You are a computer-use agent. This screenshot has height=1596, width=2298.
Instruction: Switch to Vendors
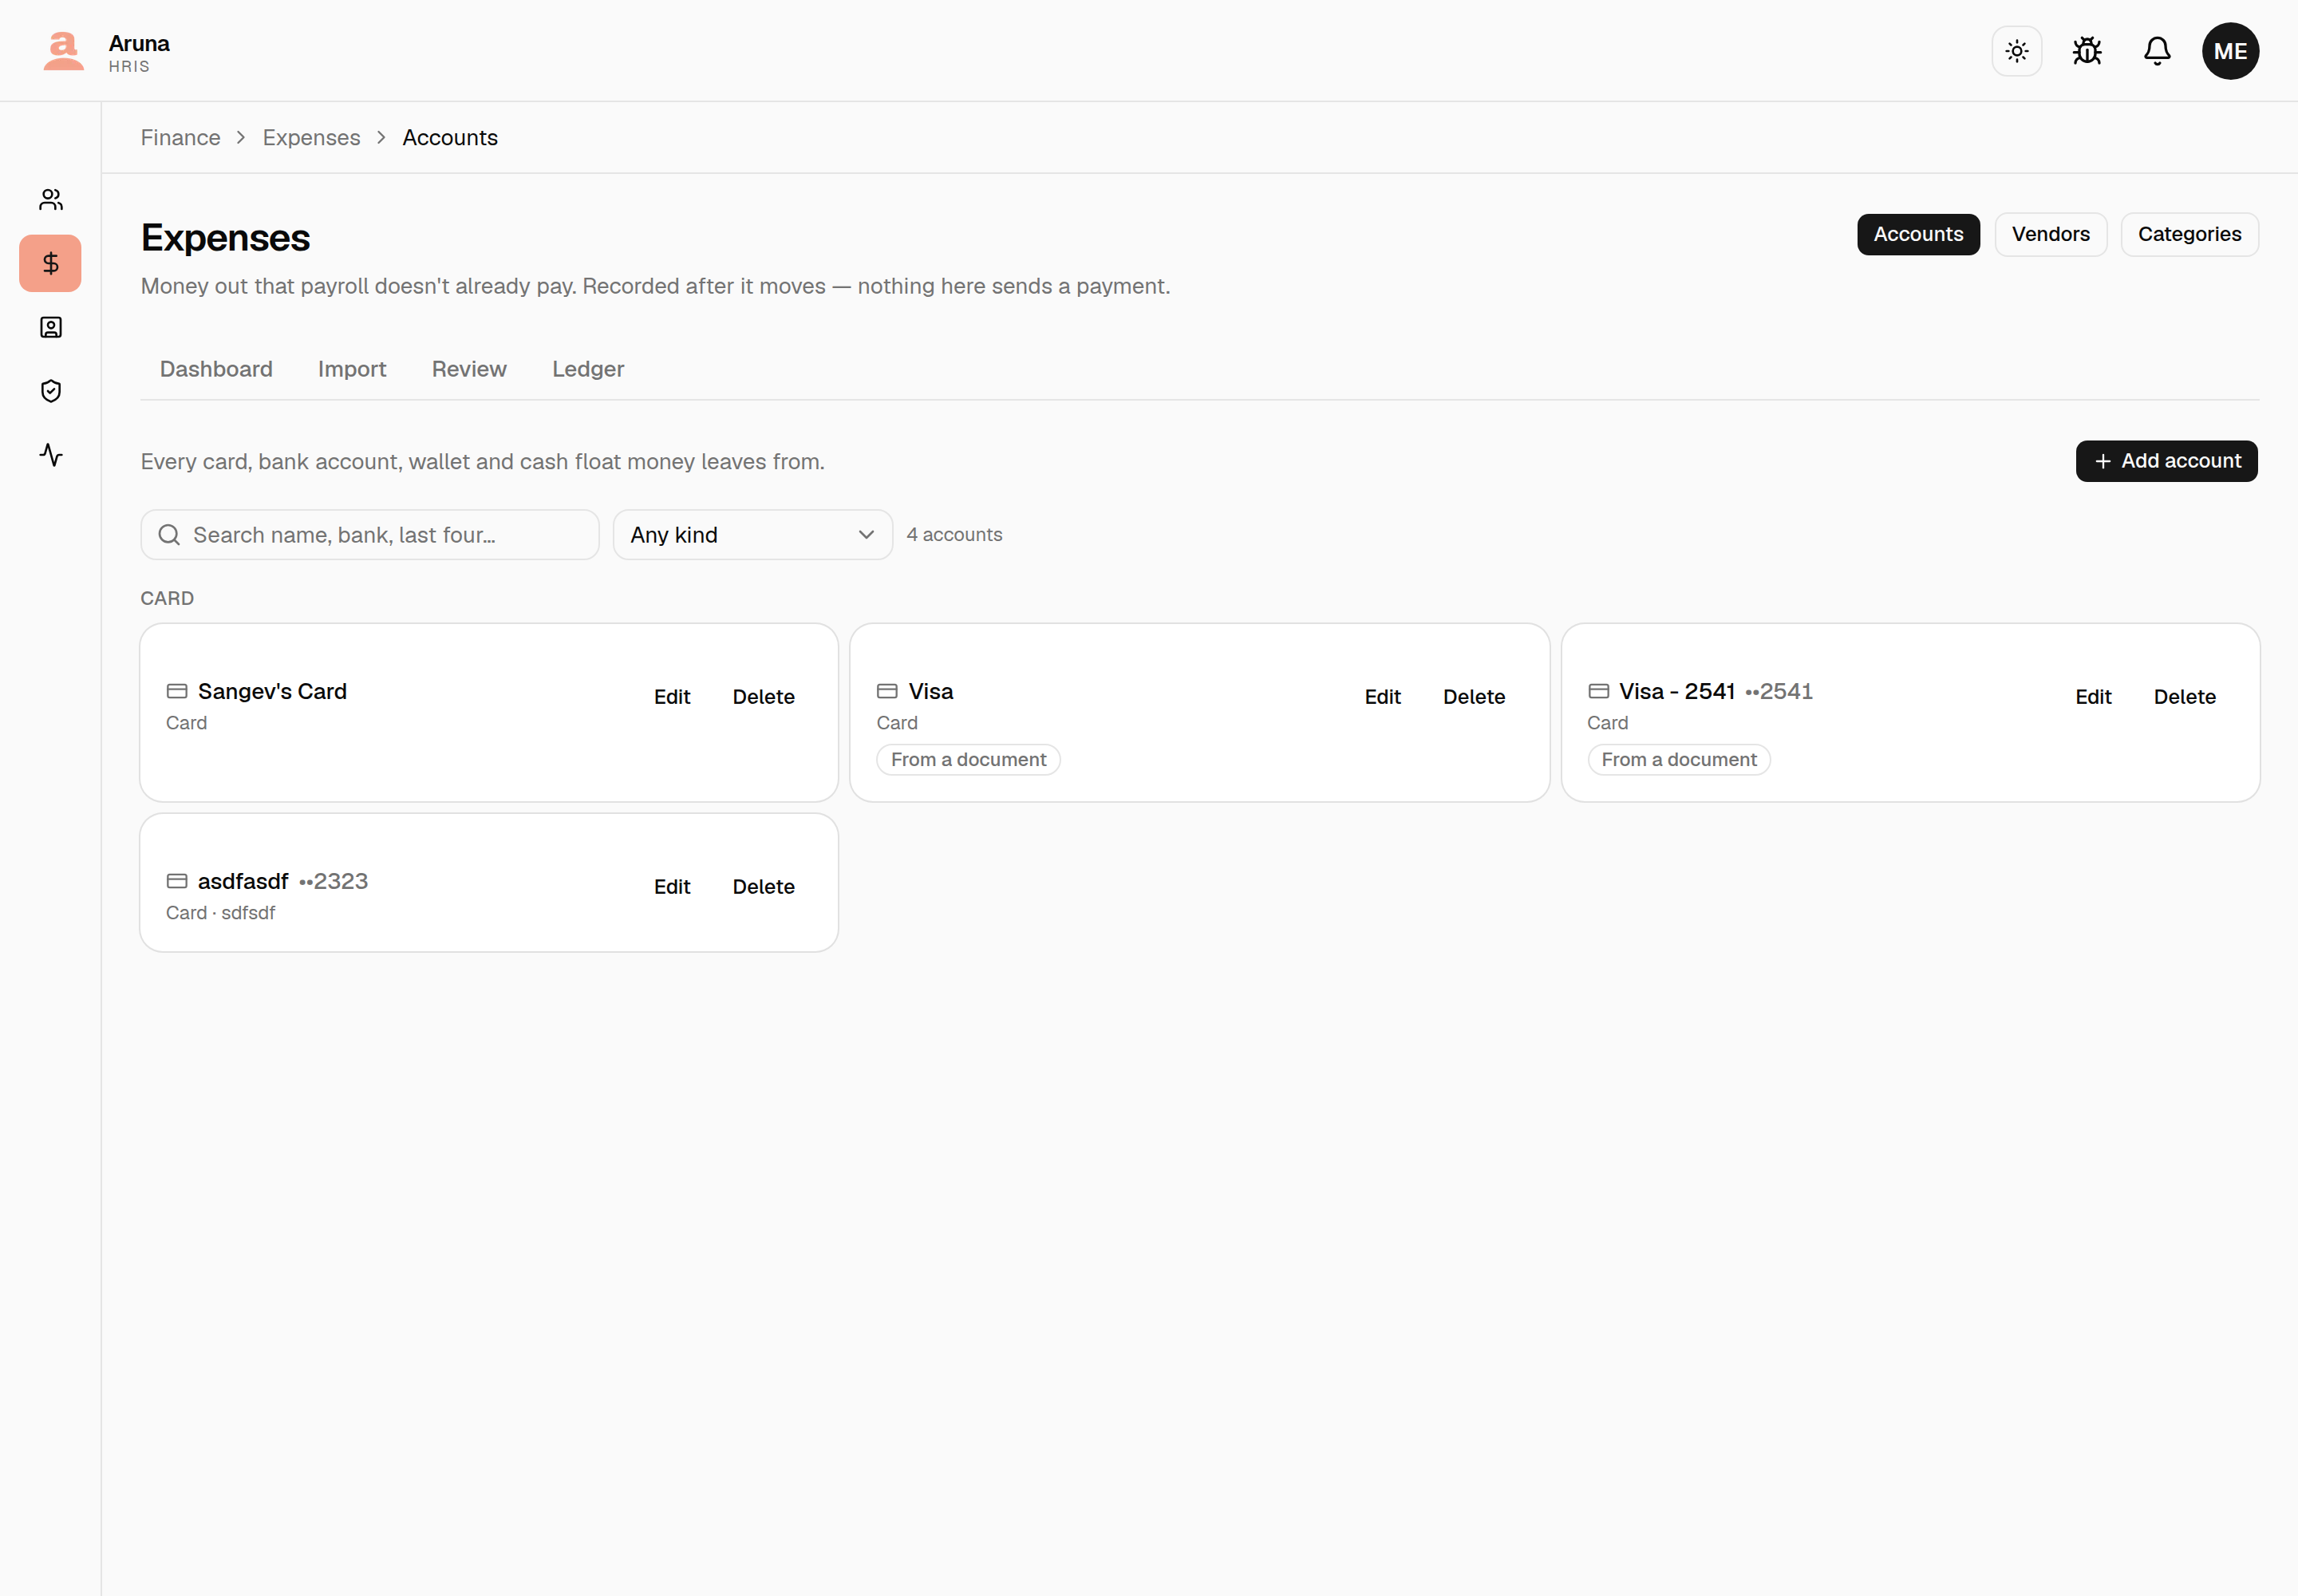pyautogui.click(x=2050, y=234)
